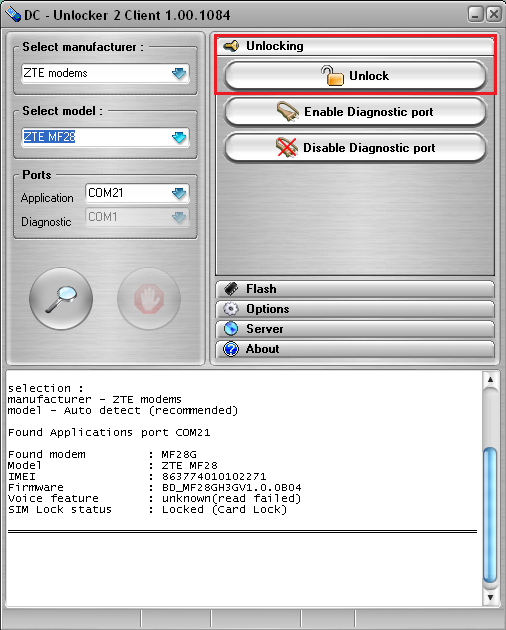Expand the Diagnostic port COM1 dropdown
Viewport: 506px width, 630px height.
tap(179, 217)
